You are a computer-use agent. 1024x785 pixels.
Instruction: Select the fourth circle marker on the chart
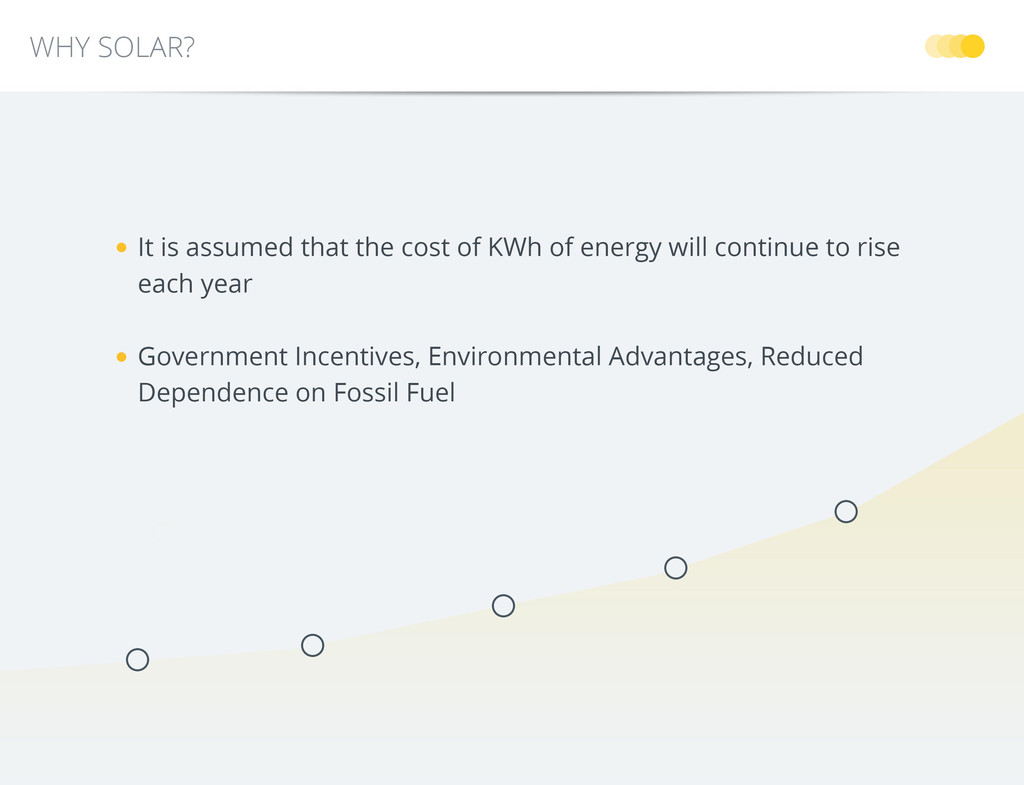676,568
